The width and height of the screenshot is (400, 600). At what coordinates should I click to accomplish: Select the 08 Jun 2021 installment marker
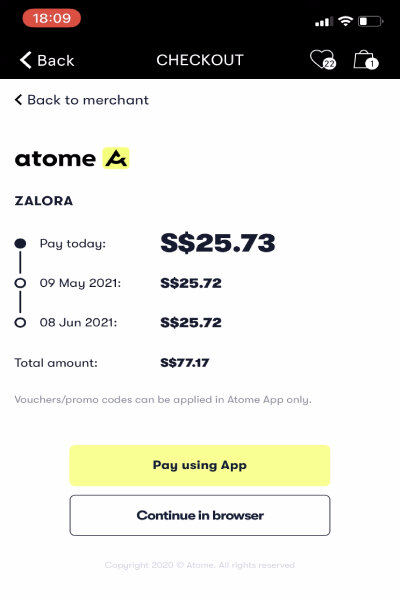click(20, 323)
